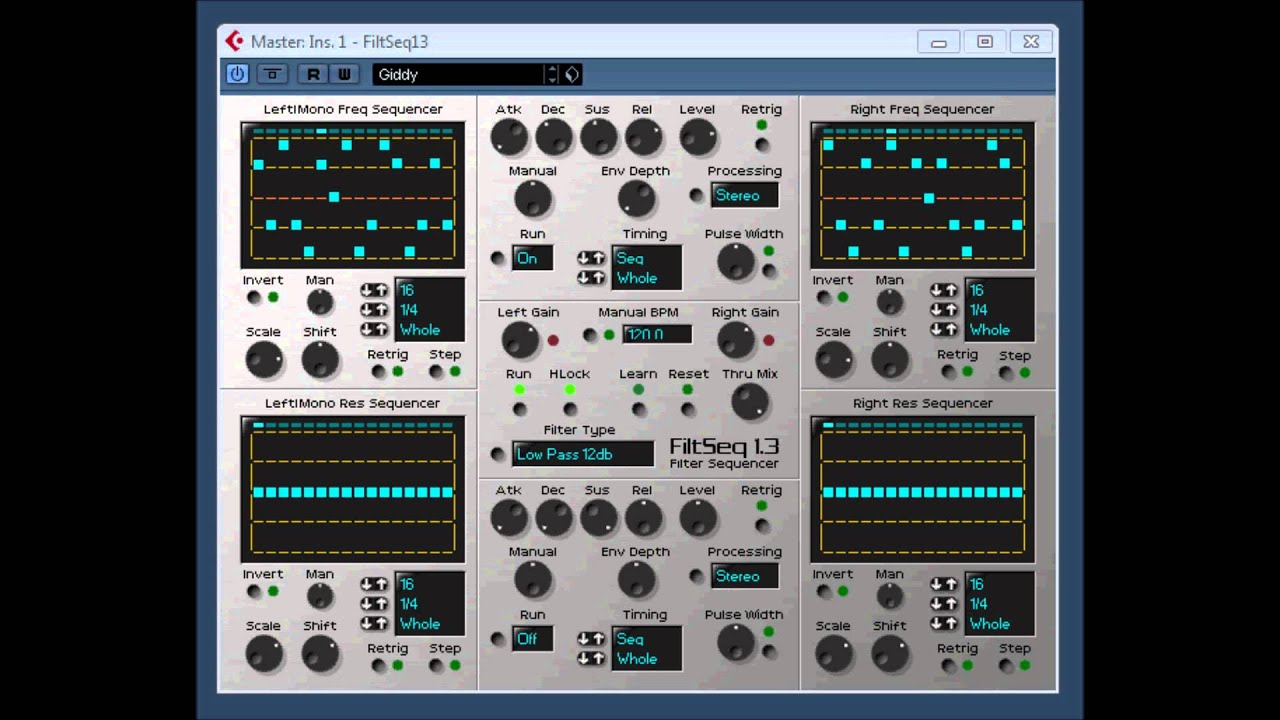This screenshot has width=1280, height=720.
Task: Toggle Step in the Left Freq Sequencer
Action: (436, 372)
